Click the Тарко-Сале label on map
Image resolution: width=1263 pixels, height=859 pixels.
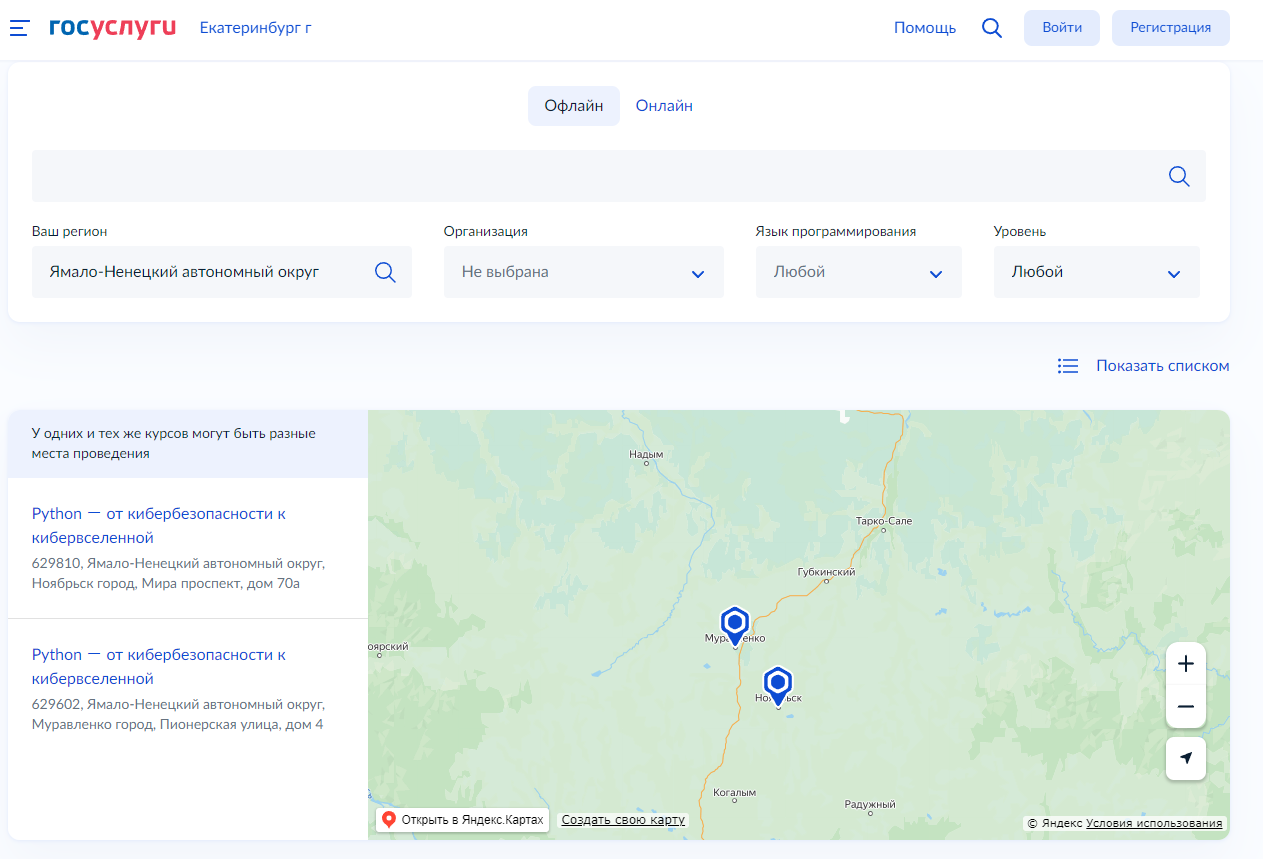pos(884,521)
